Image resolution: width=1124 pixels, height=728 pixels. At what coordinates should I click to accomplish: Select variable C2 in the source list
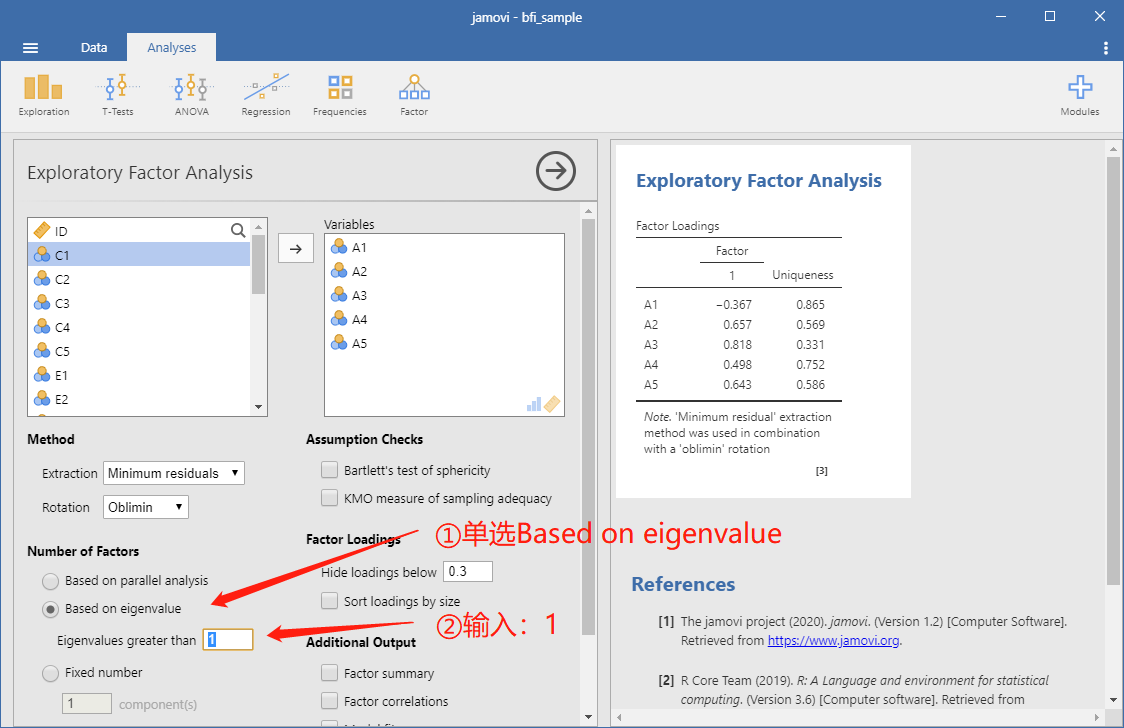click(139, 279)
